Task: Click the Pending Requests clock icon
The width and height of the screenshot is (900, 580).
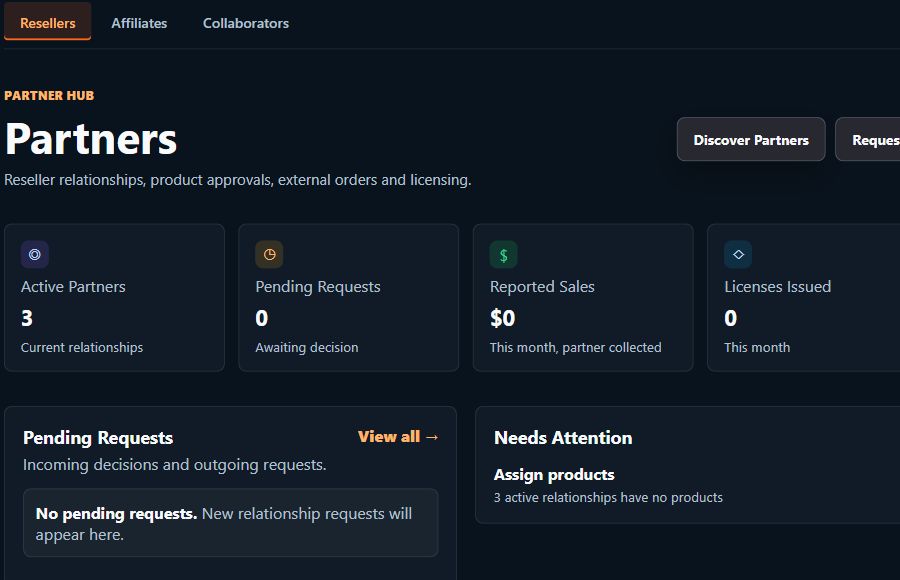Action: (x=269, y=254)
